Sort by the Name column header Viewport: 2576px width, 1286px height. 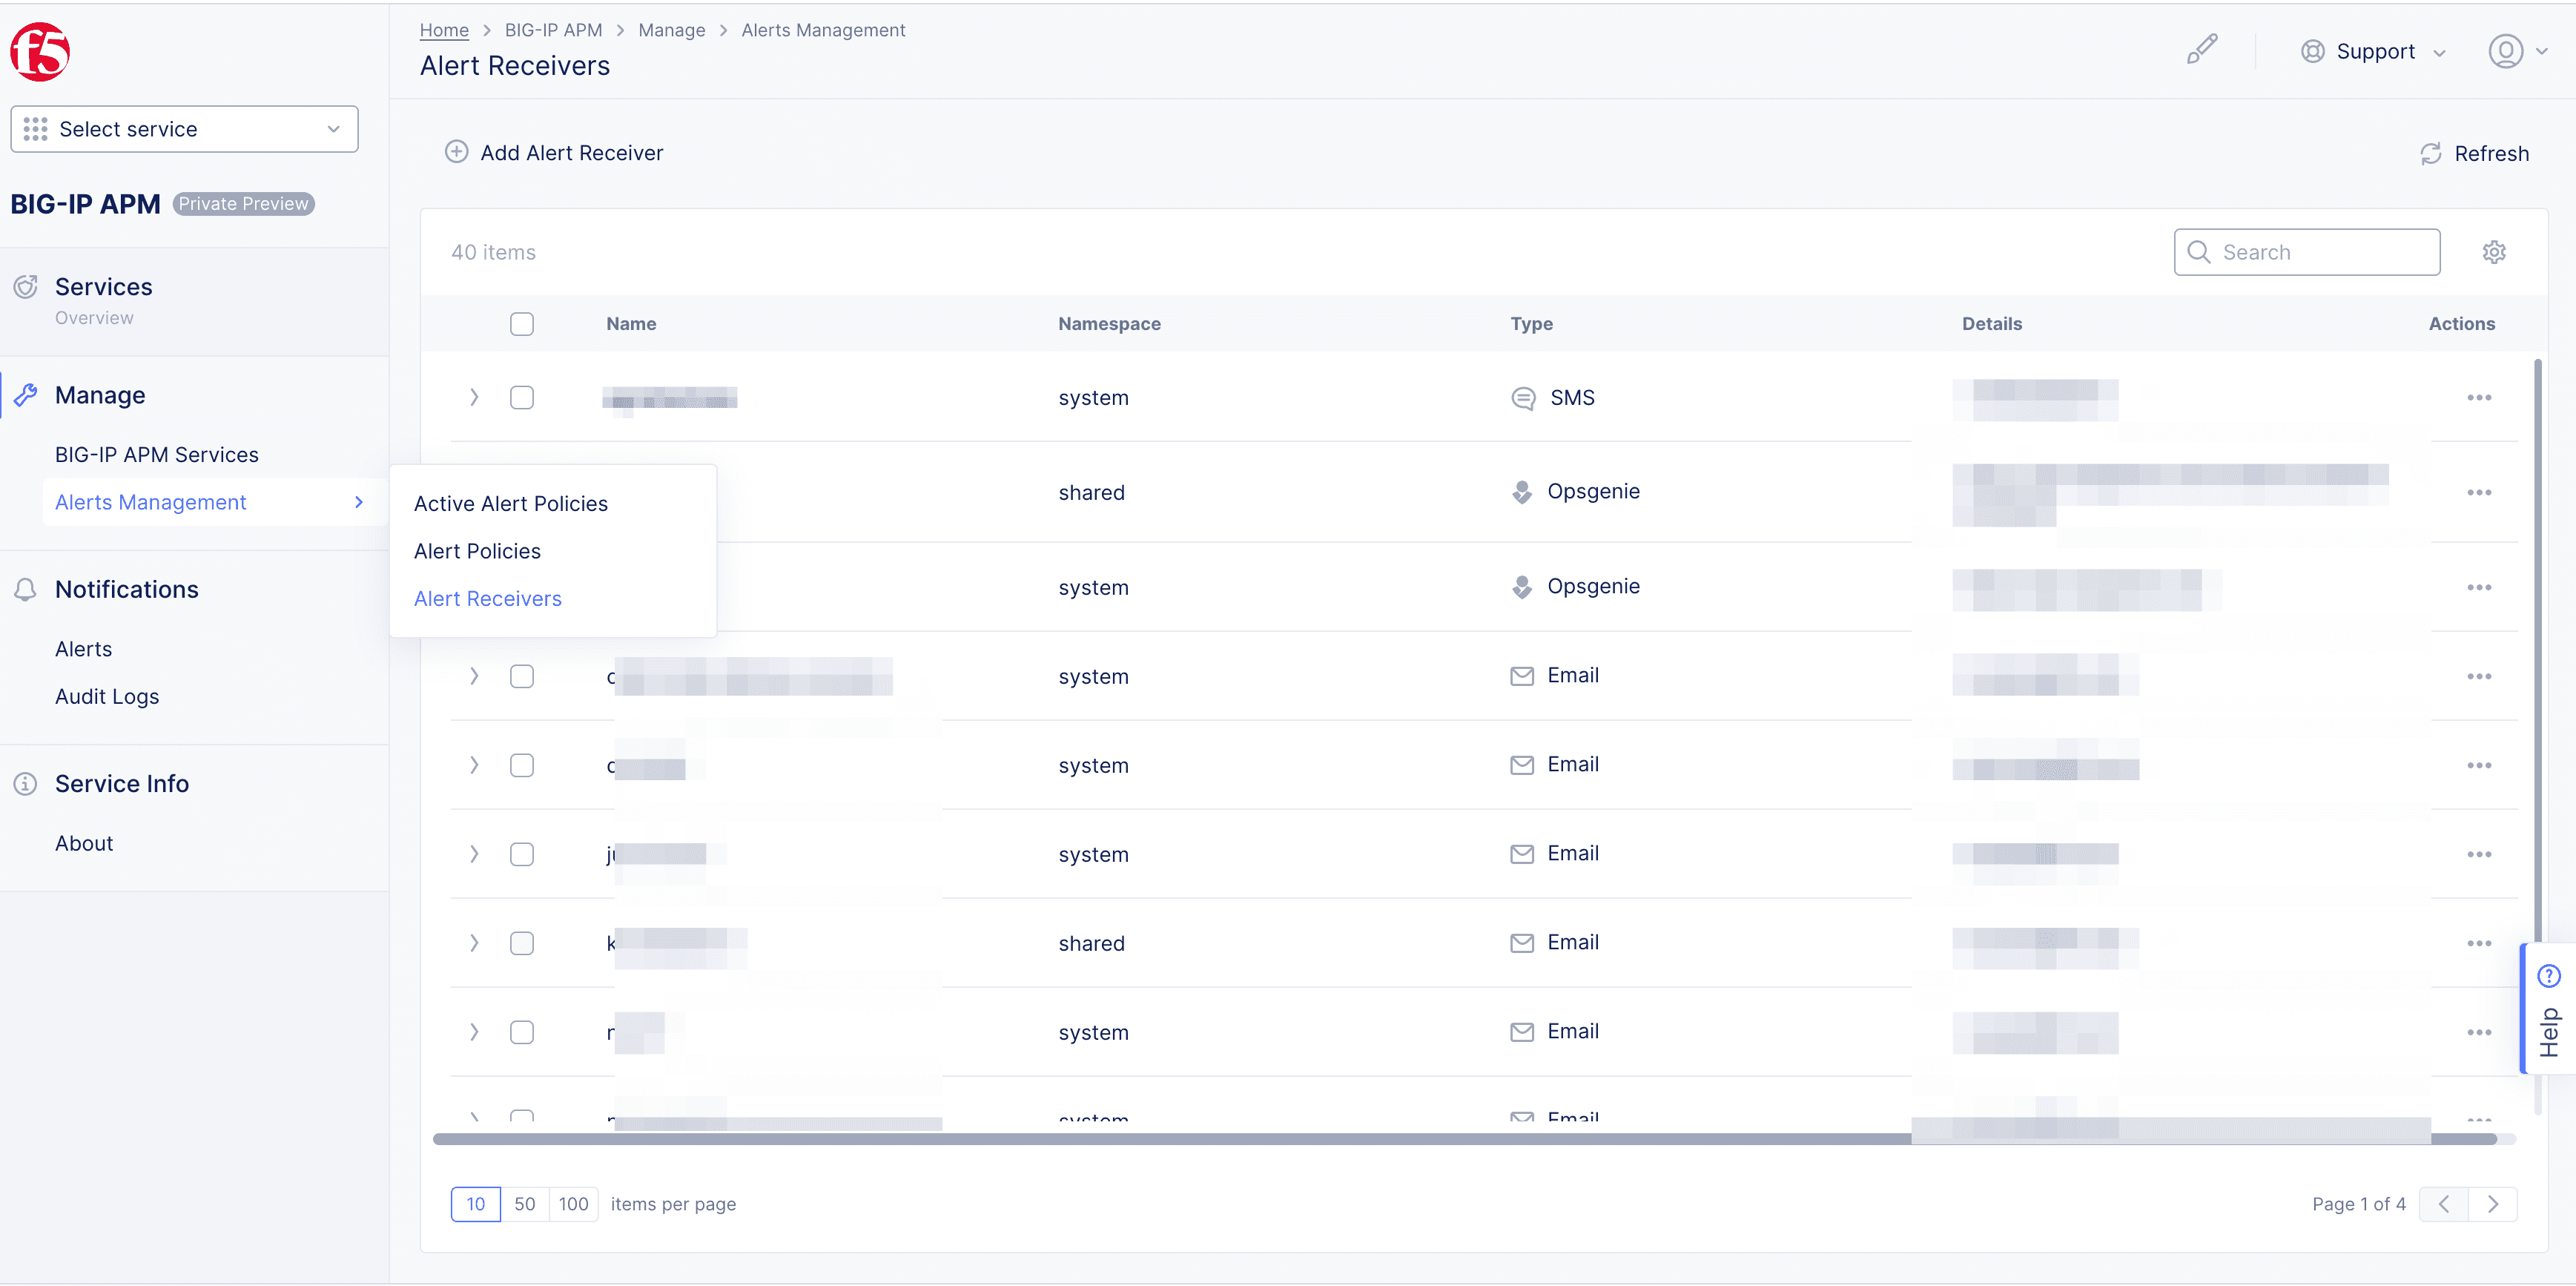(631, 324)
